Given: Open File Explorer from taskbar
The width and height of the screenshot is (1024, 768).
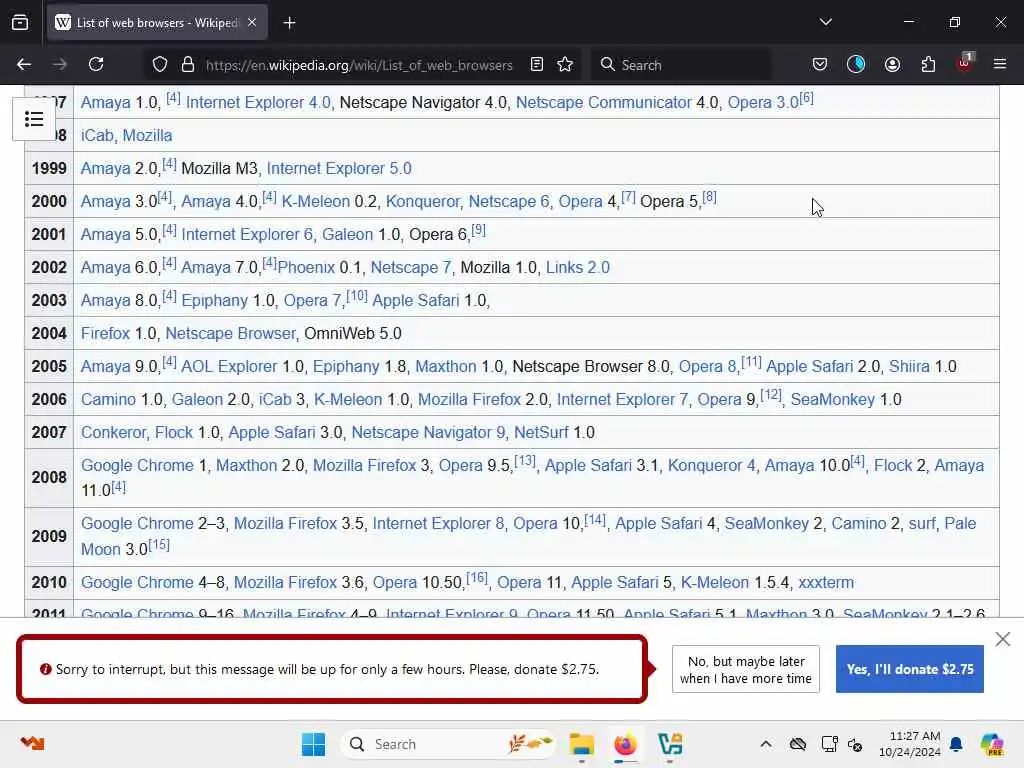Looking at the screenshot, I should click(581, 744).
